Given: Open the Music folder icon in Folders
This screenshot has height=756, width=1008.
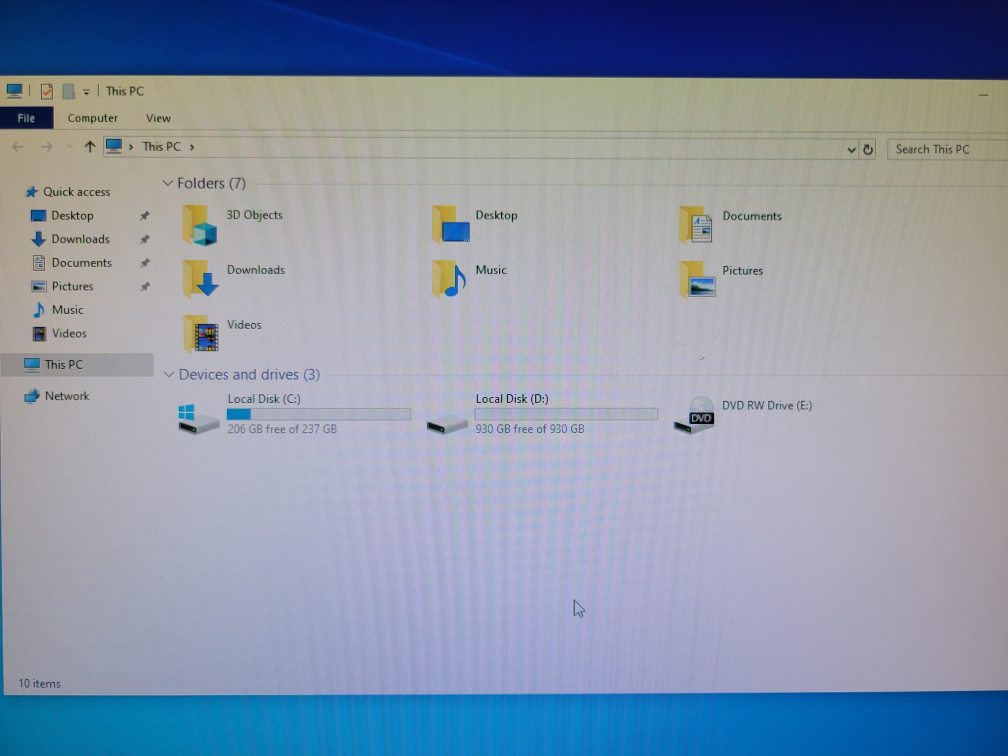Looking at the screenshot, I should pos(449,279).
